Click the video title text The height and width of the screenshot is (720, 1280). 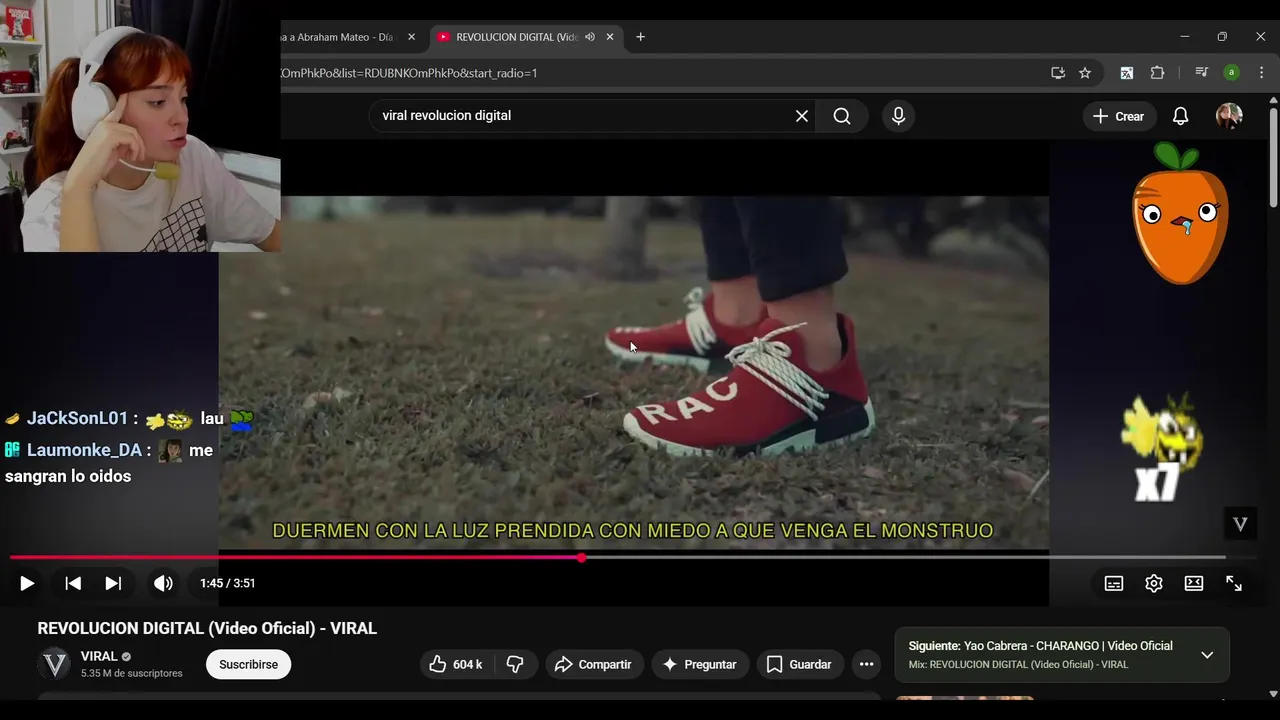click(207, 629)
